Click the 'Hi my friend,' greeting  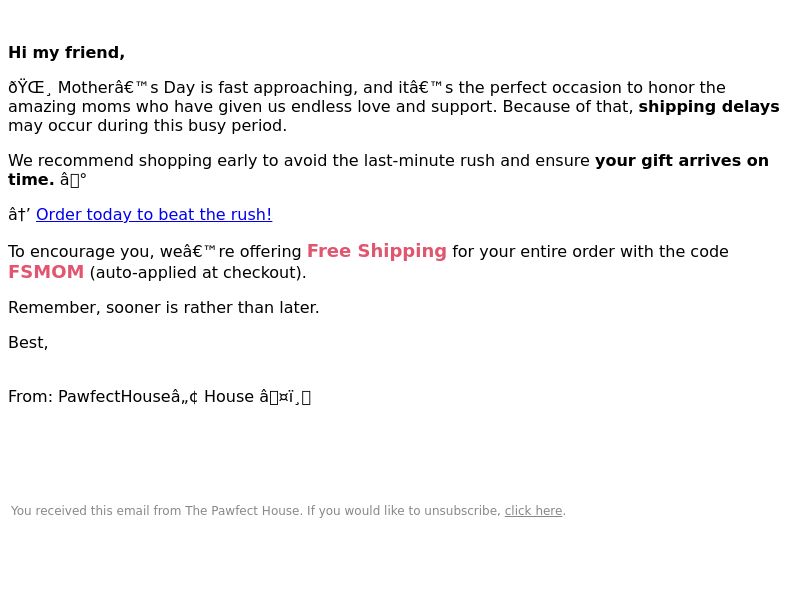point(66,53)
